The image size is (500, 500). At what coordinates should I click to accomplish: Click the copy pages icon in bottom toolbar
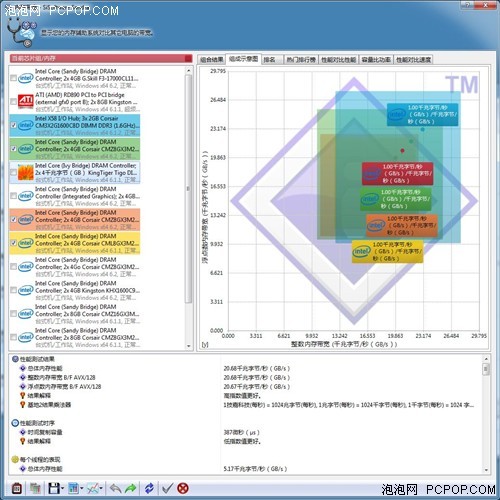(x=35, y=489)
